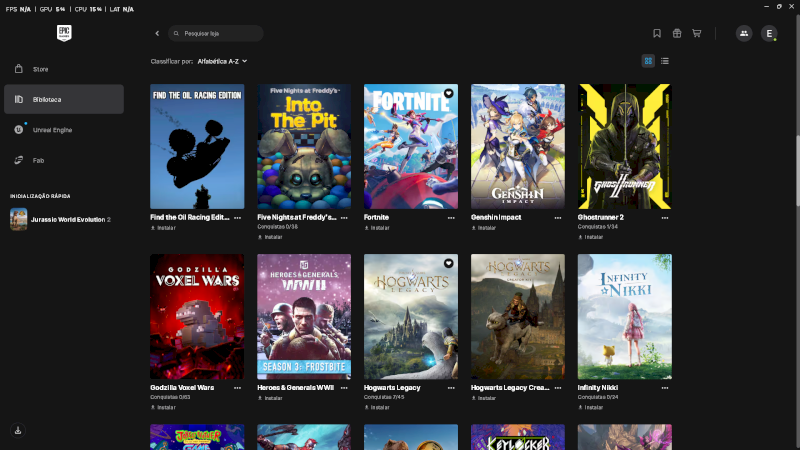
Task: Open more options for Godzilla Voxel Wars
Action: click(x=237, y=388)
